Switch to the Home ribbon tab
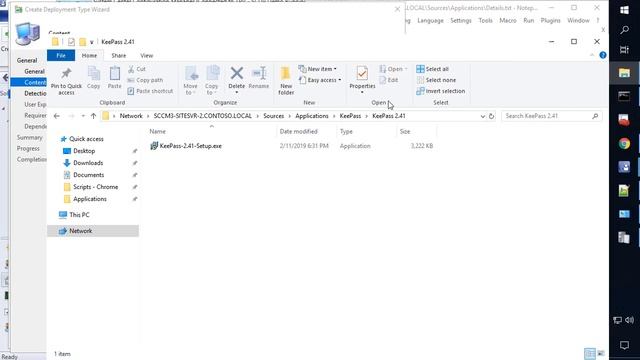Viewport: 640px width, 360px height. [x=89, y=56]
